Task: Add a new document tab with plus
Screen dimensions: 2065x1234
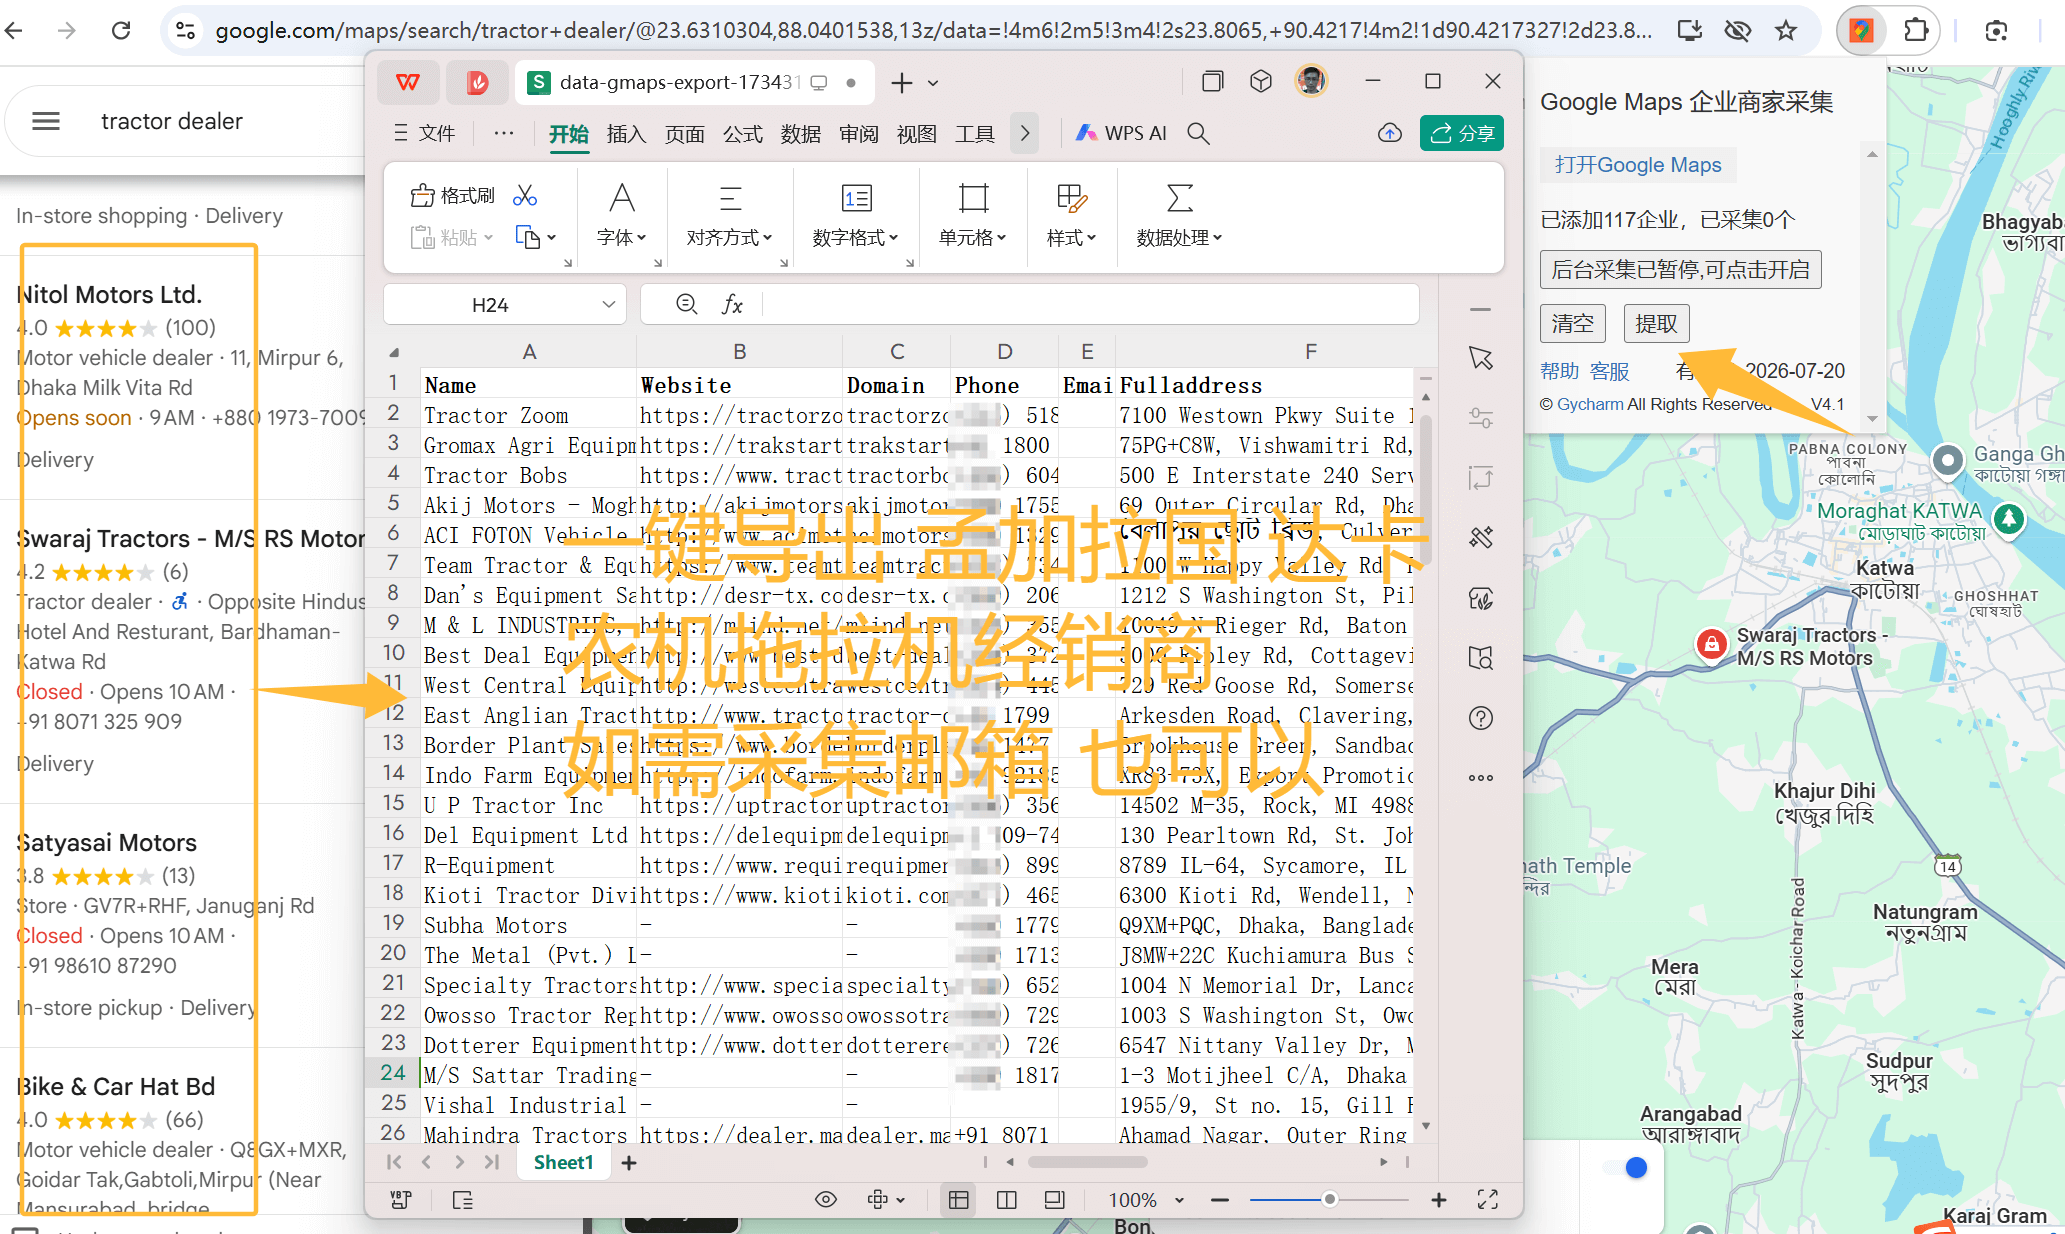Action: tap(901, 83)
